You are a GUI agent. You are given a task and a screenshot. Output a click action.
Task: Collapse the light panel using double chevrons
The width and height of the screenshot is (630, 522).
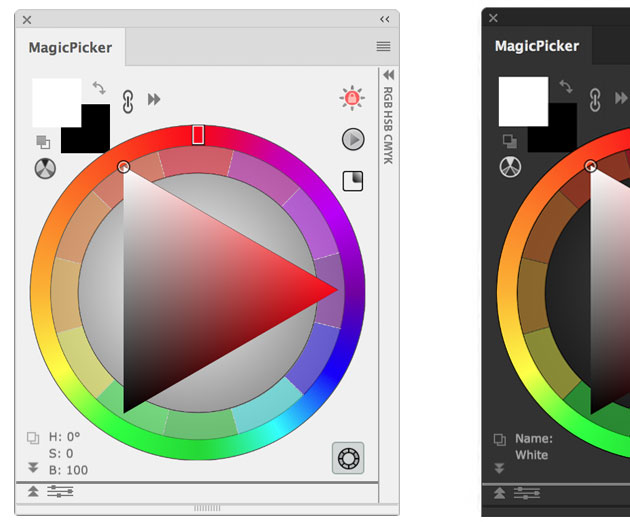tap(385, 19)
